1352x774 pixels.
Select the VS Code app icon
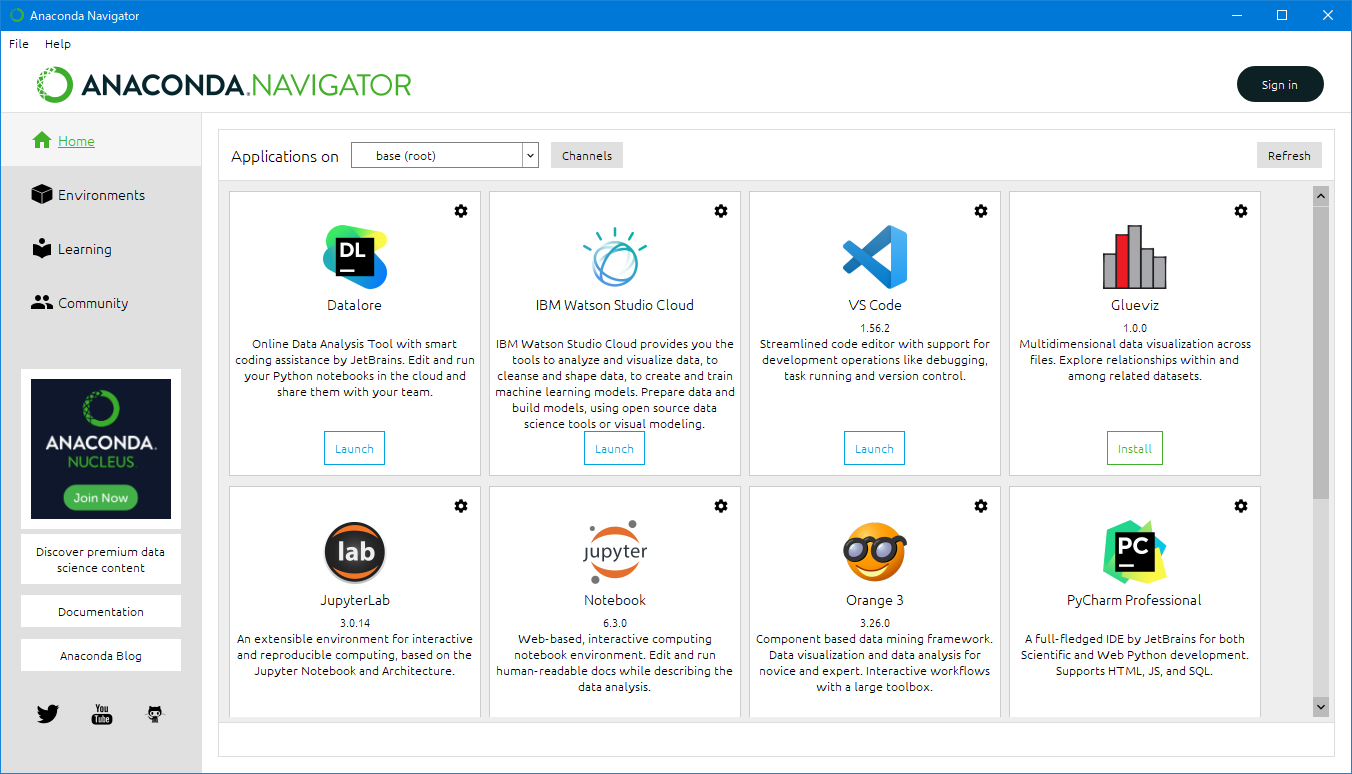coord(874,257)
